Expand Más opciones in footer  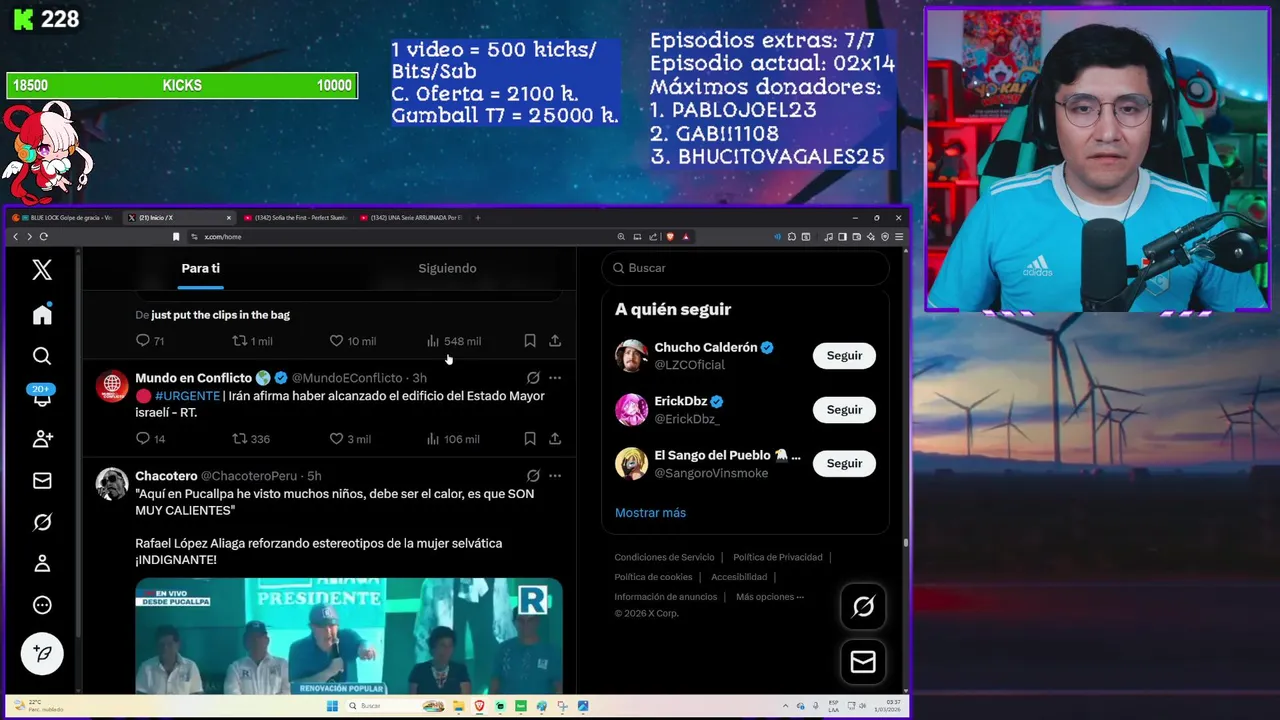click(770, 597)
